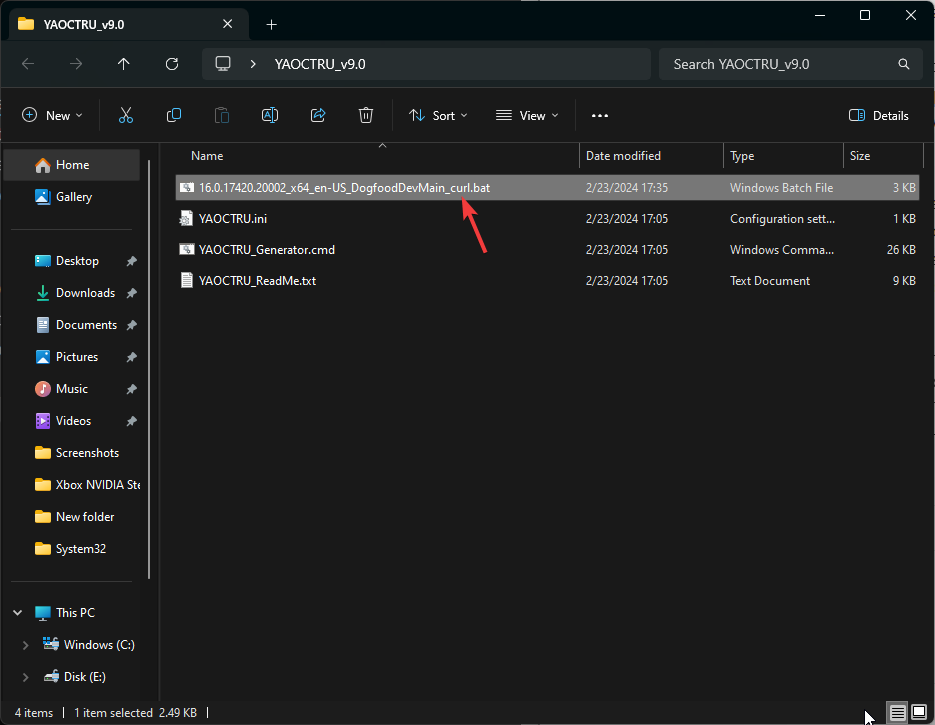Click the Search YAOCTRU_v9.0 field

[x=780, y=64]
